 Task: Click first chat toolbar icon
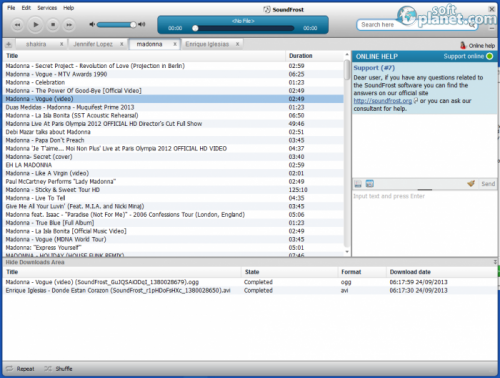pos(358,184)
